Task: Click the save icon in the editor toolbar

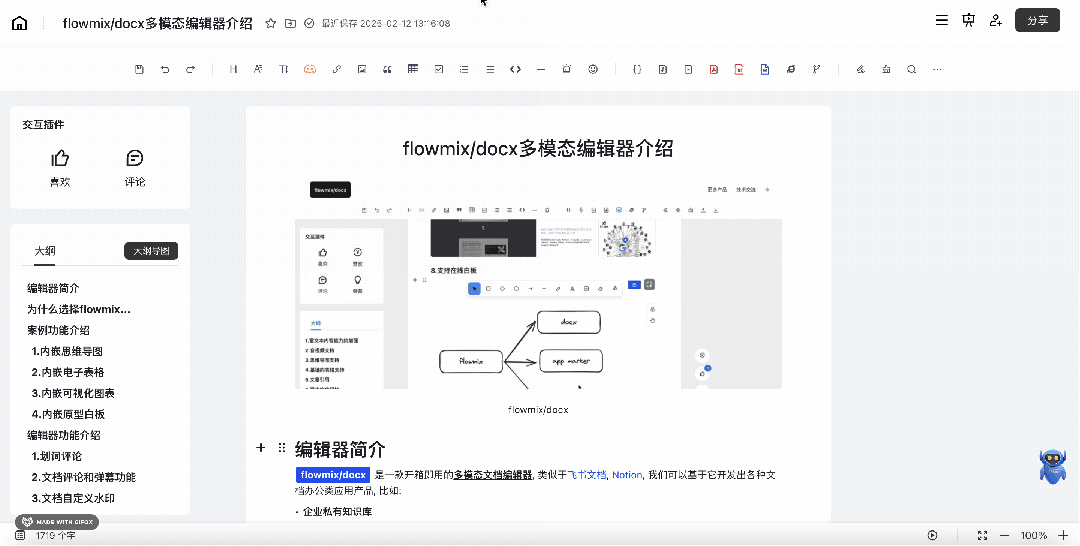Action: 139,70
